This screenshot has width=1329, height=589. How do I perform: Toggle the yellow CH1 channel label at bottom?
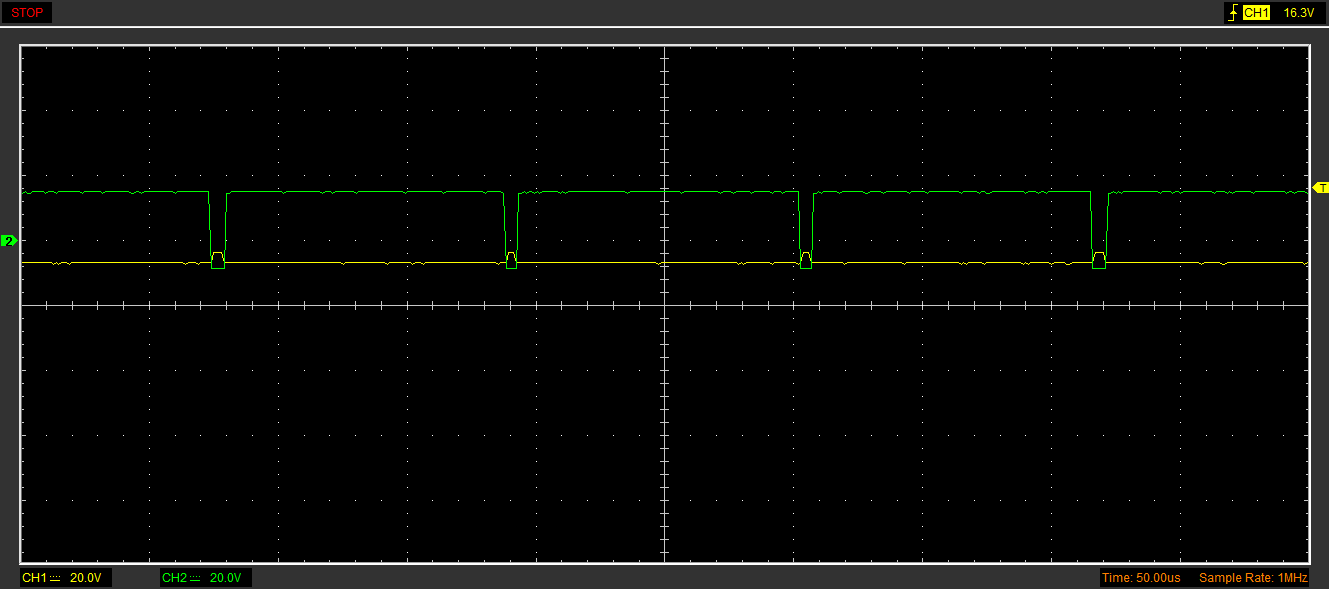tap(34, 578)
